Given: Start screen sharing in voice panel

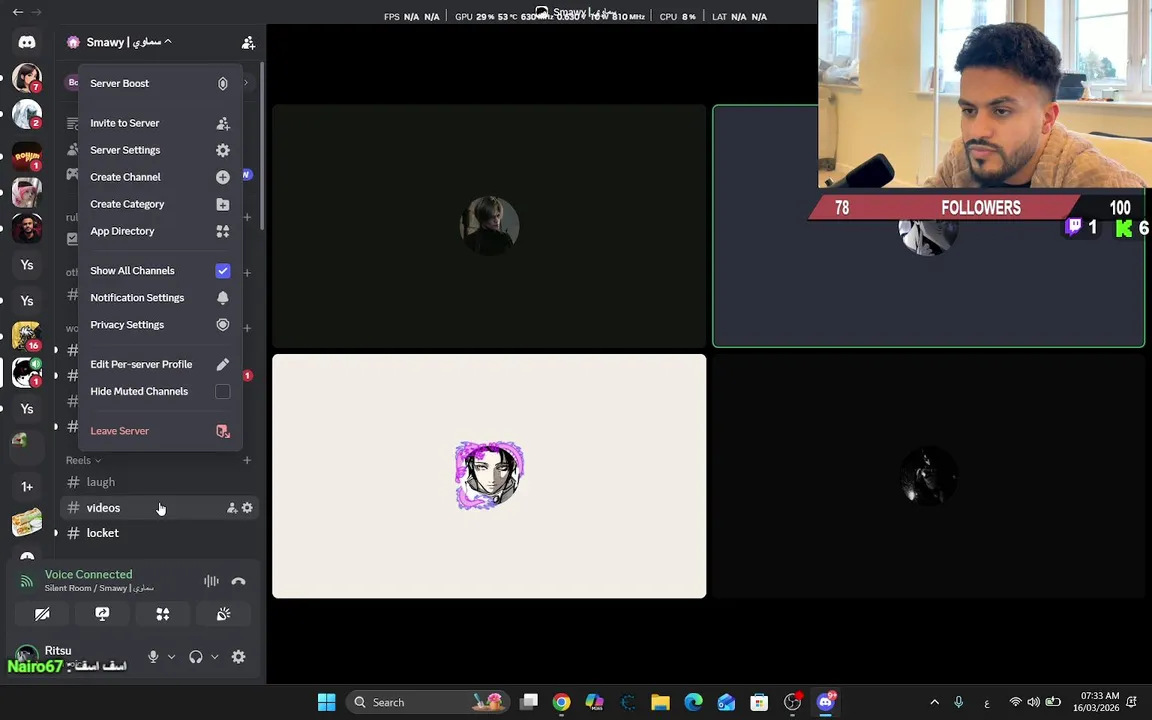Looking at the screenshot, I should pyautogui.click(x=102, y=614).
